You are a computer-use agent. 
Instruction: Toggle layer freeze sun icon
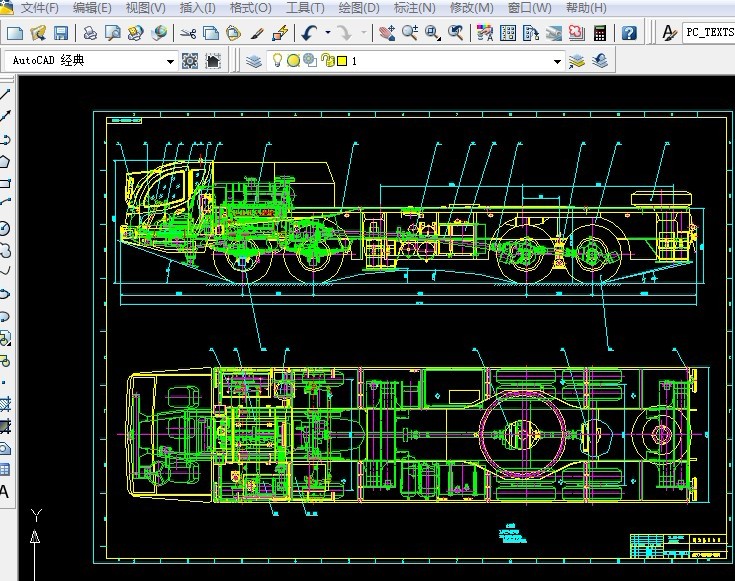pos(293,60)
